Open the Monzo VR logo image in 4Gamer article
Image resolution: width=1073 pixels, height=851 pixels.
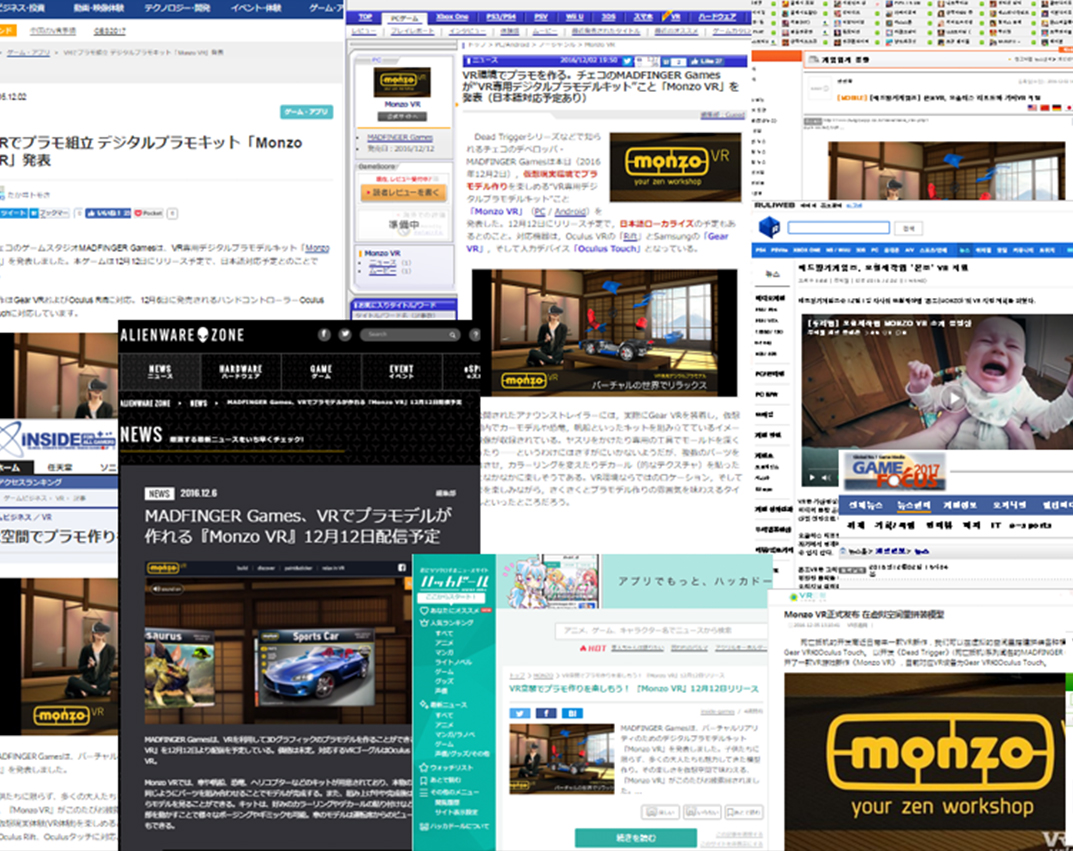[x=675, y=167]
